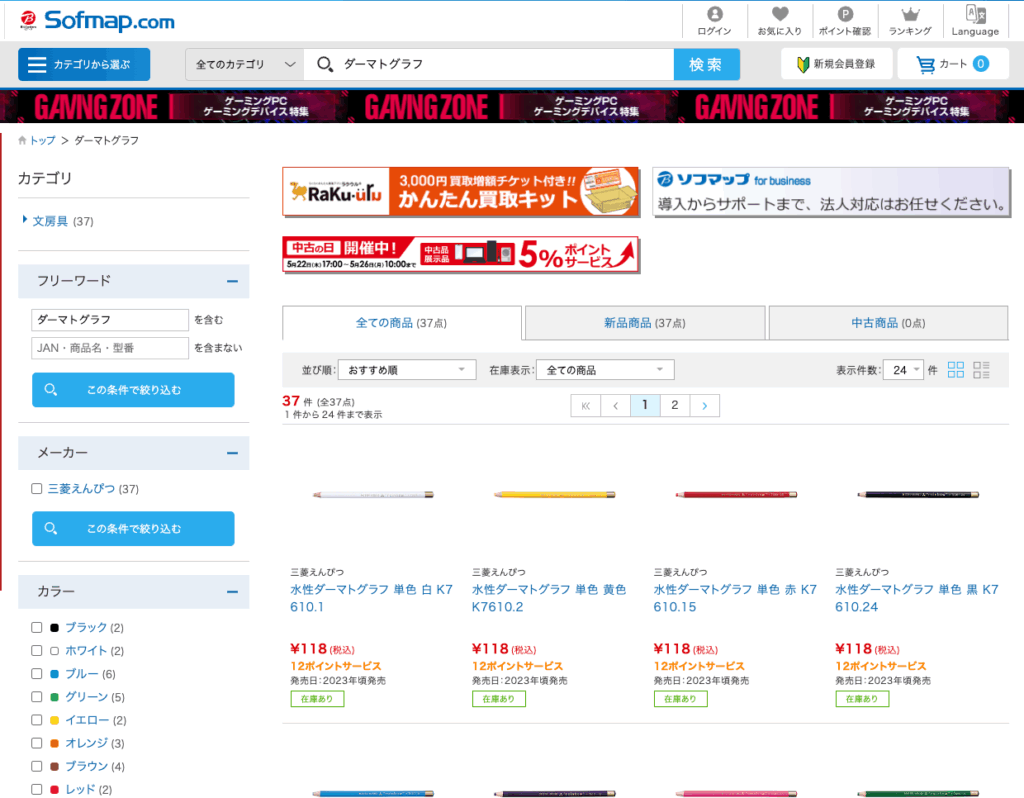
Task: Click the yellow pencil product thumbnail
Action: coord(554,494)
